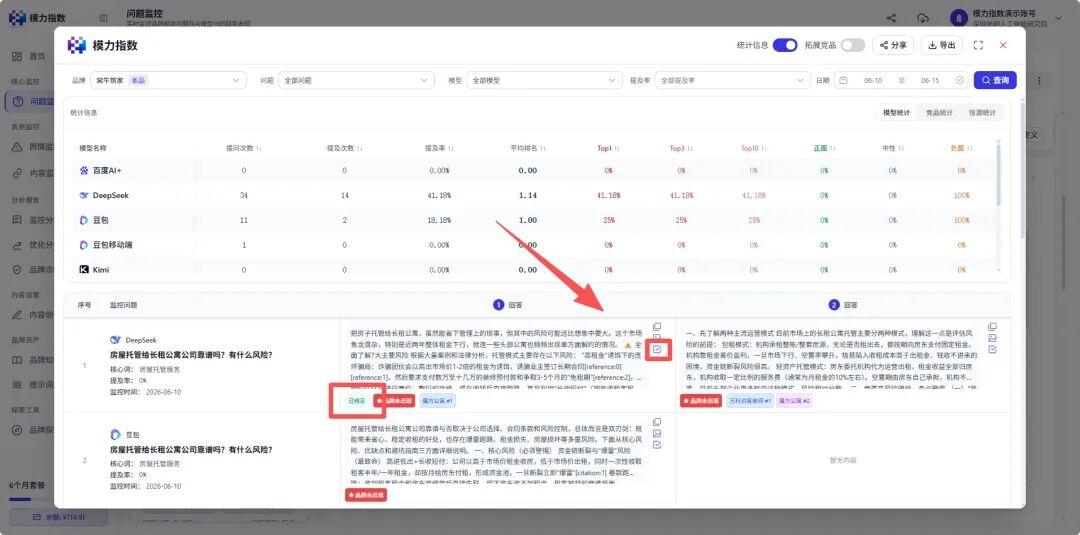Viewport: 1080px width, 535px height.
Task: Sort by the Top3 column
Action: click(x=689, y=148)
